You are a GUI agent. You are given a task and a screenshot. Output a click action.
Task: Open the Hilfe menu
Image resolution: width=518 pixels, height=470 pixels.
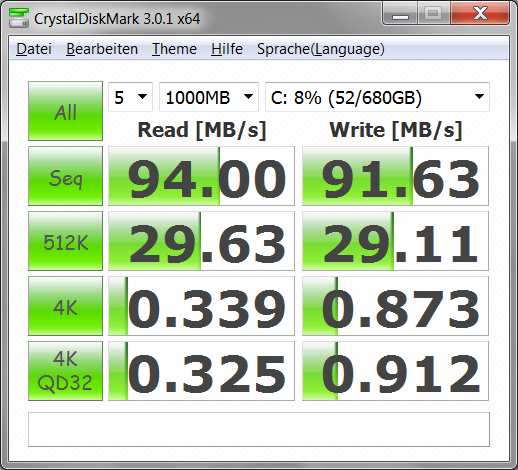point(227,49)
